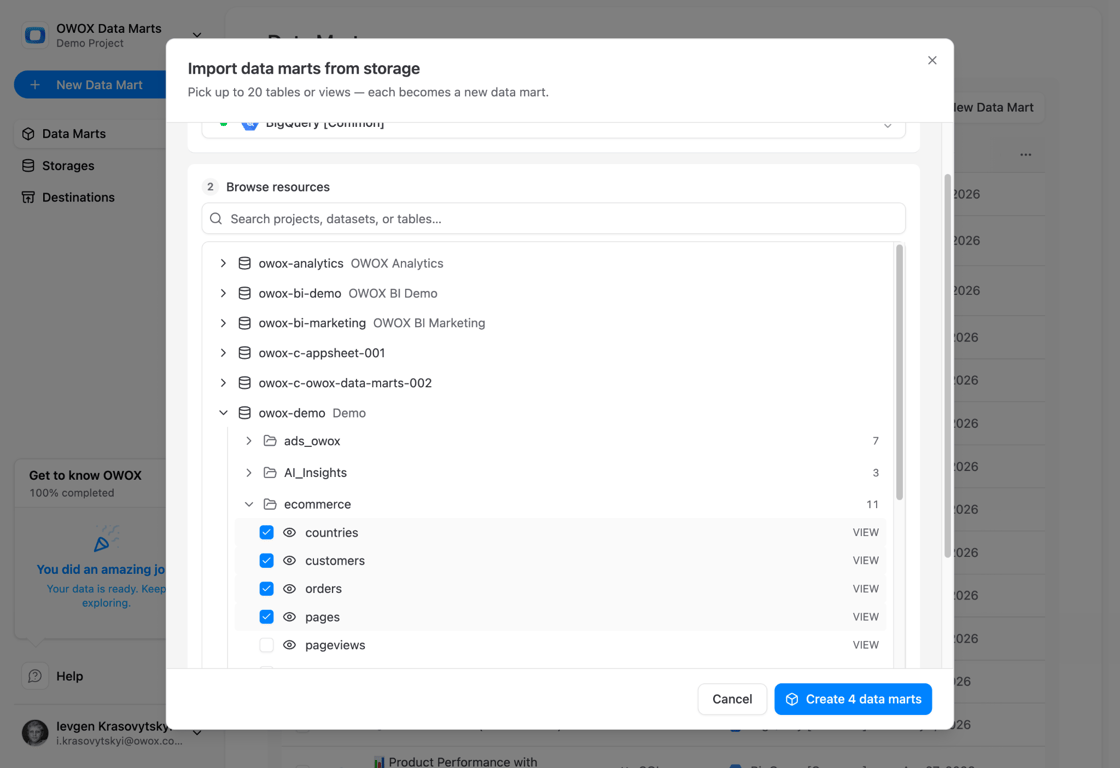Click the dialog outer scrollbar
The width and height of the screenshot is (1120, 768).
coord(948,366)
